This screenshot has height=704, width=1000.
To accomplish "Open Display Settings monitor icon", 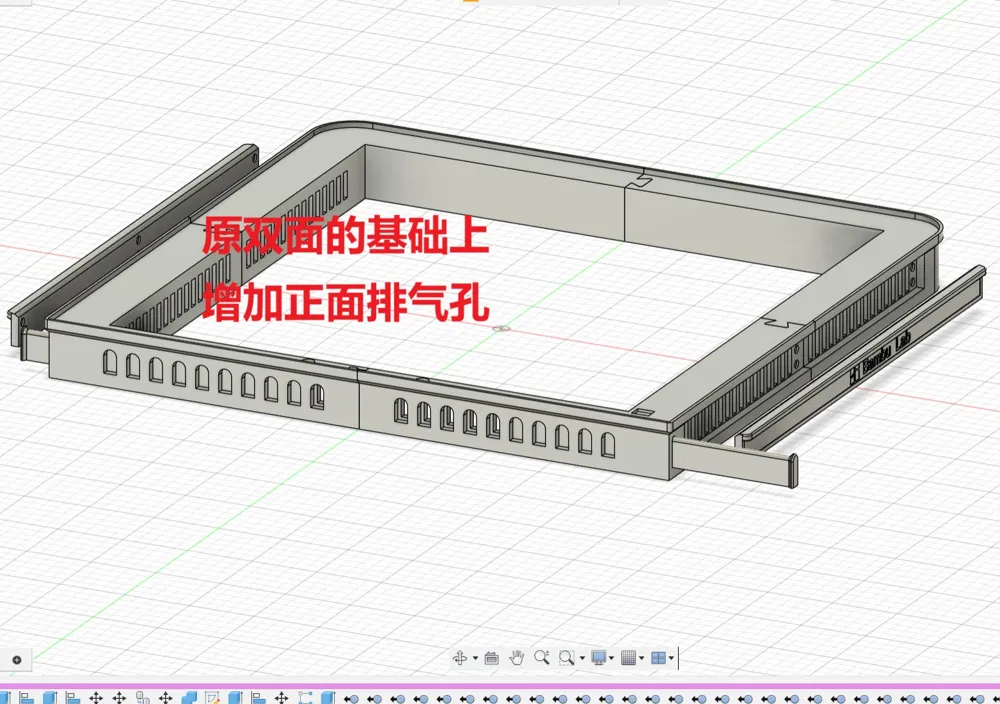I will pos(599,657).
